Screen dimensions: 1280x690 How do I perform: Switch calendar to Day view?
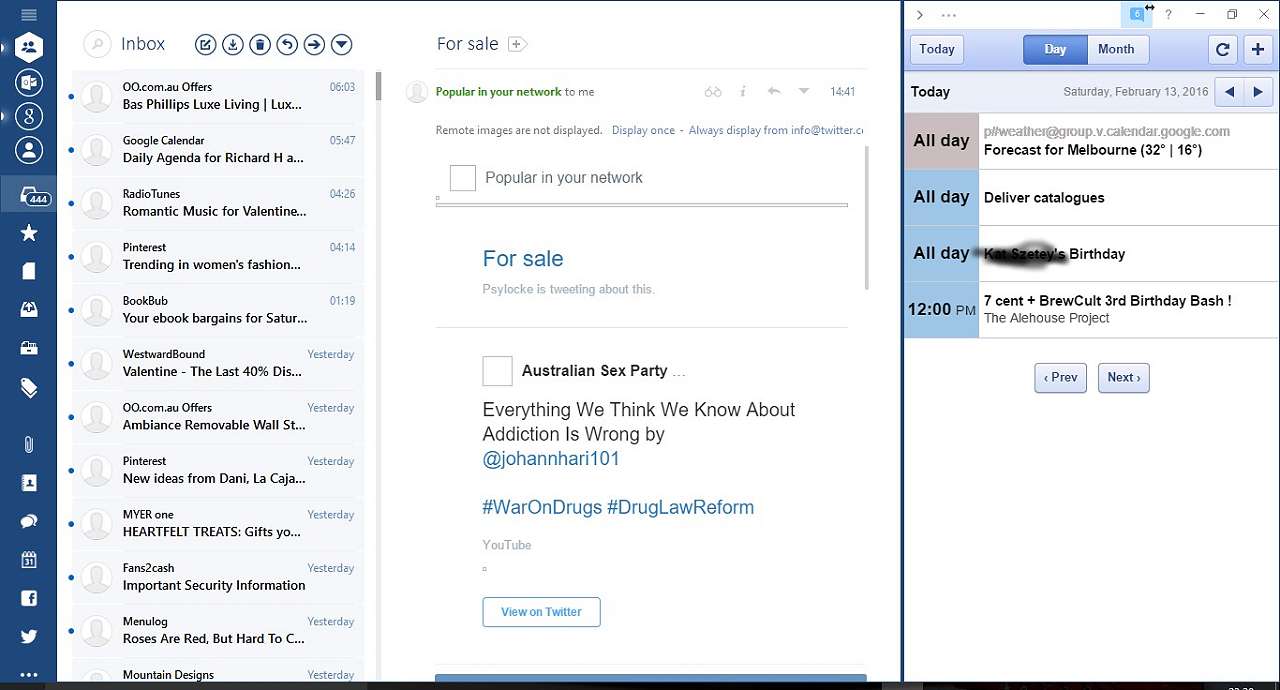(x=1055, y=49)
